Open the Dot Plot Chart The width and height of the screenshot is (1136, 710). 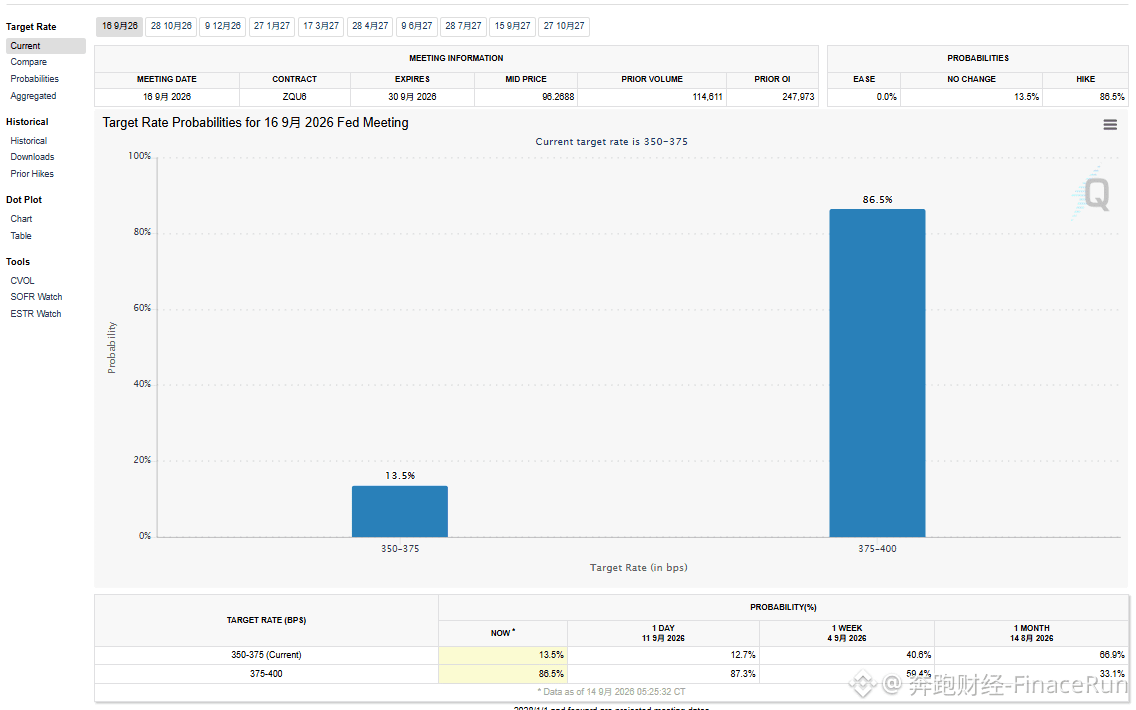click(21, 219)
